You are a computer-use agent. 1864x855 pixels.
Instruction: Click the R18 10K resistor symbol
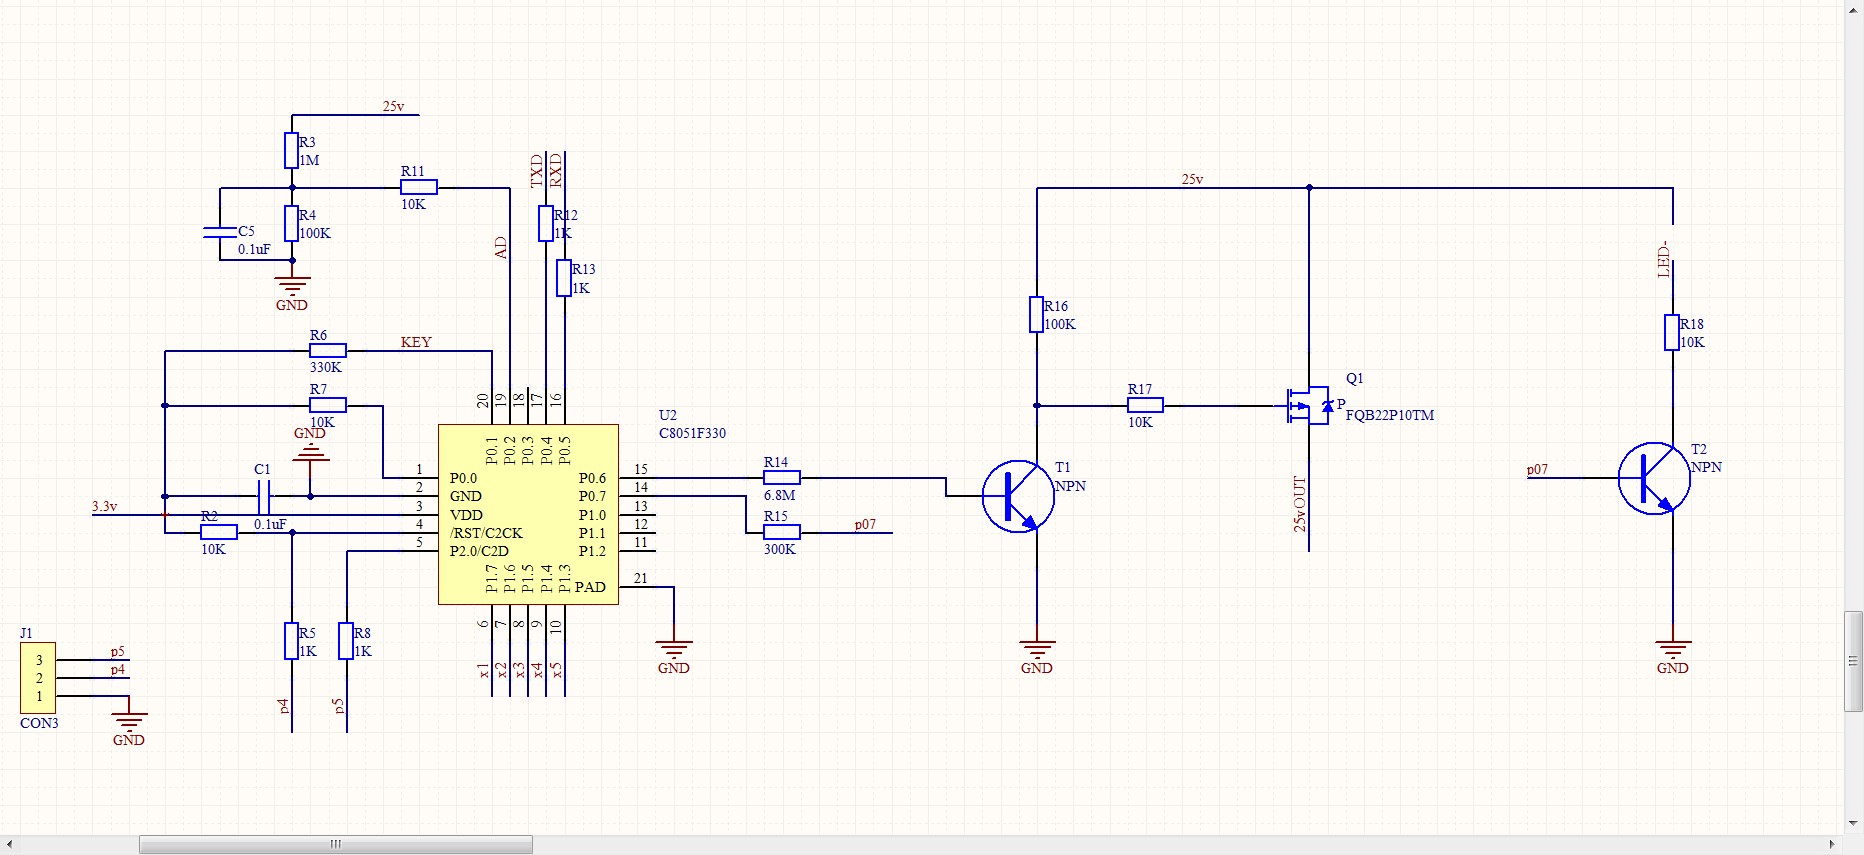coord(1671,332)
